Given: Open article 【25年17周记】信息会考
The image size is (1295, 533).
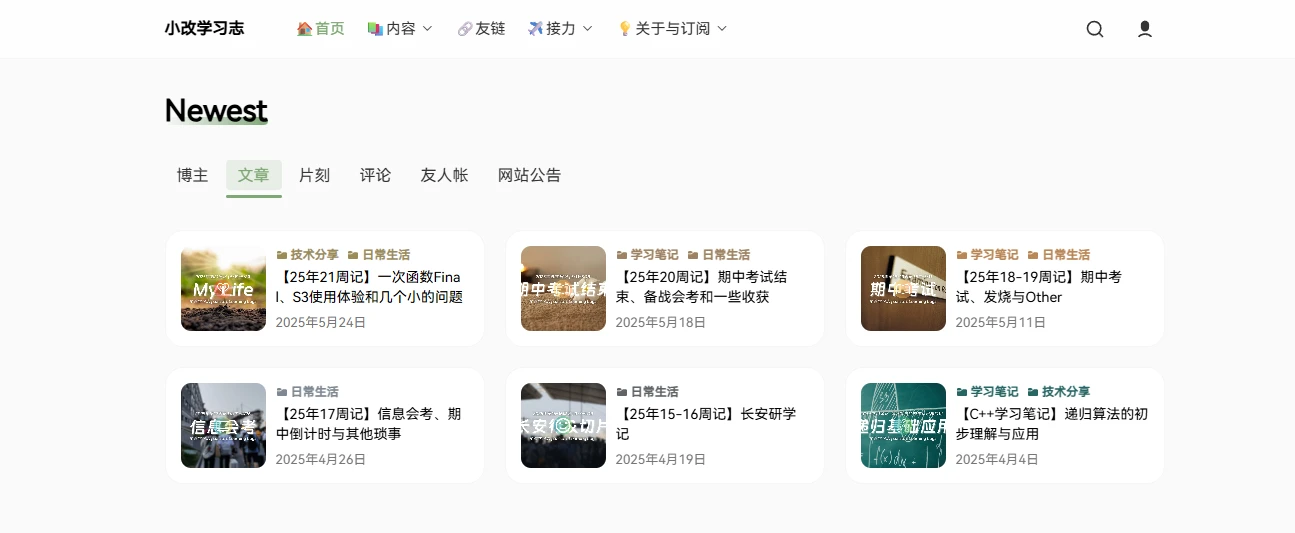Looking at the screenshot, I should [368, 424].
